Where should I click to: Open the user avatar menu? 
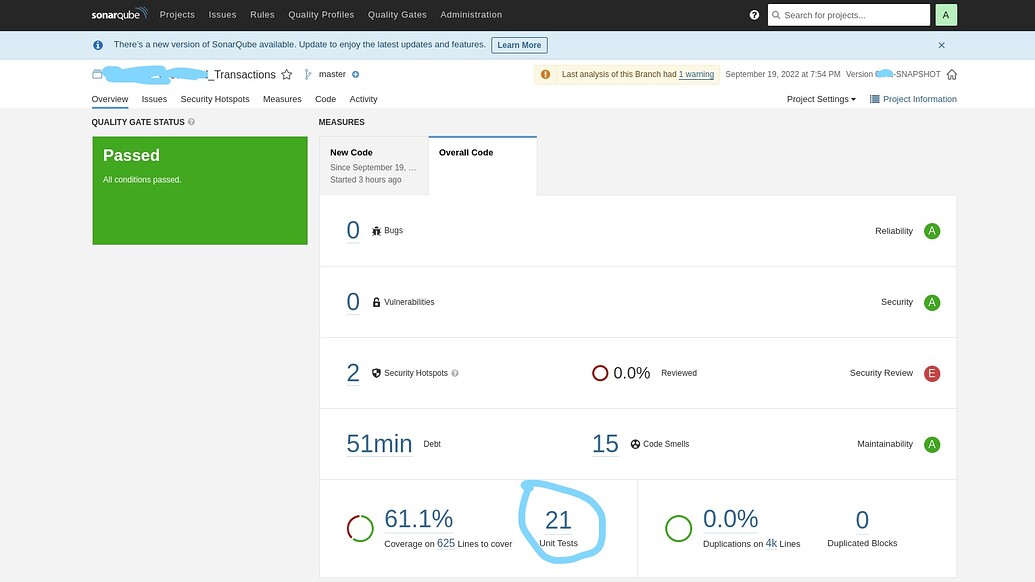pos(942,14)
